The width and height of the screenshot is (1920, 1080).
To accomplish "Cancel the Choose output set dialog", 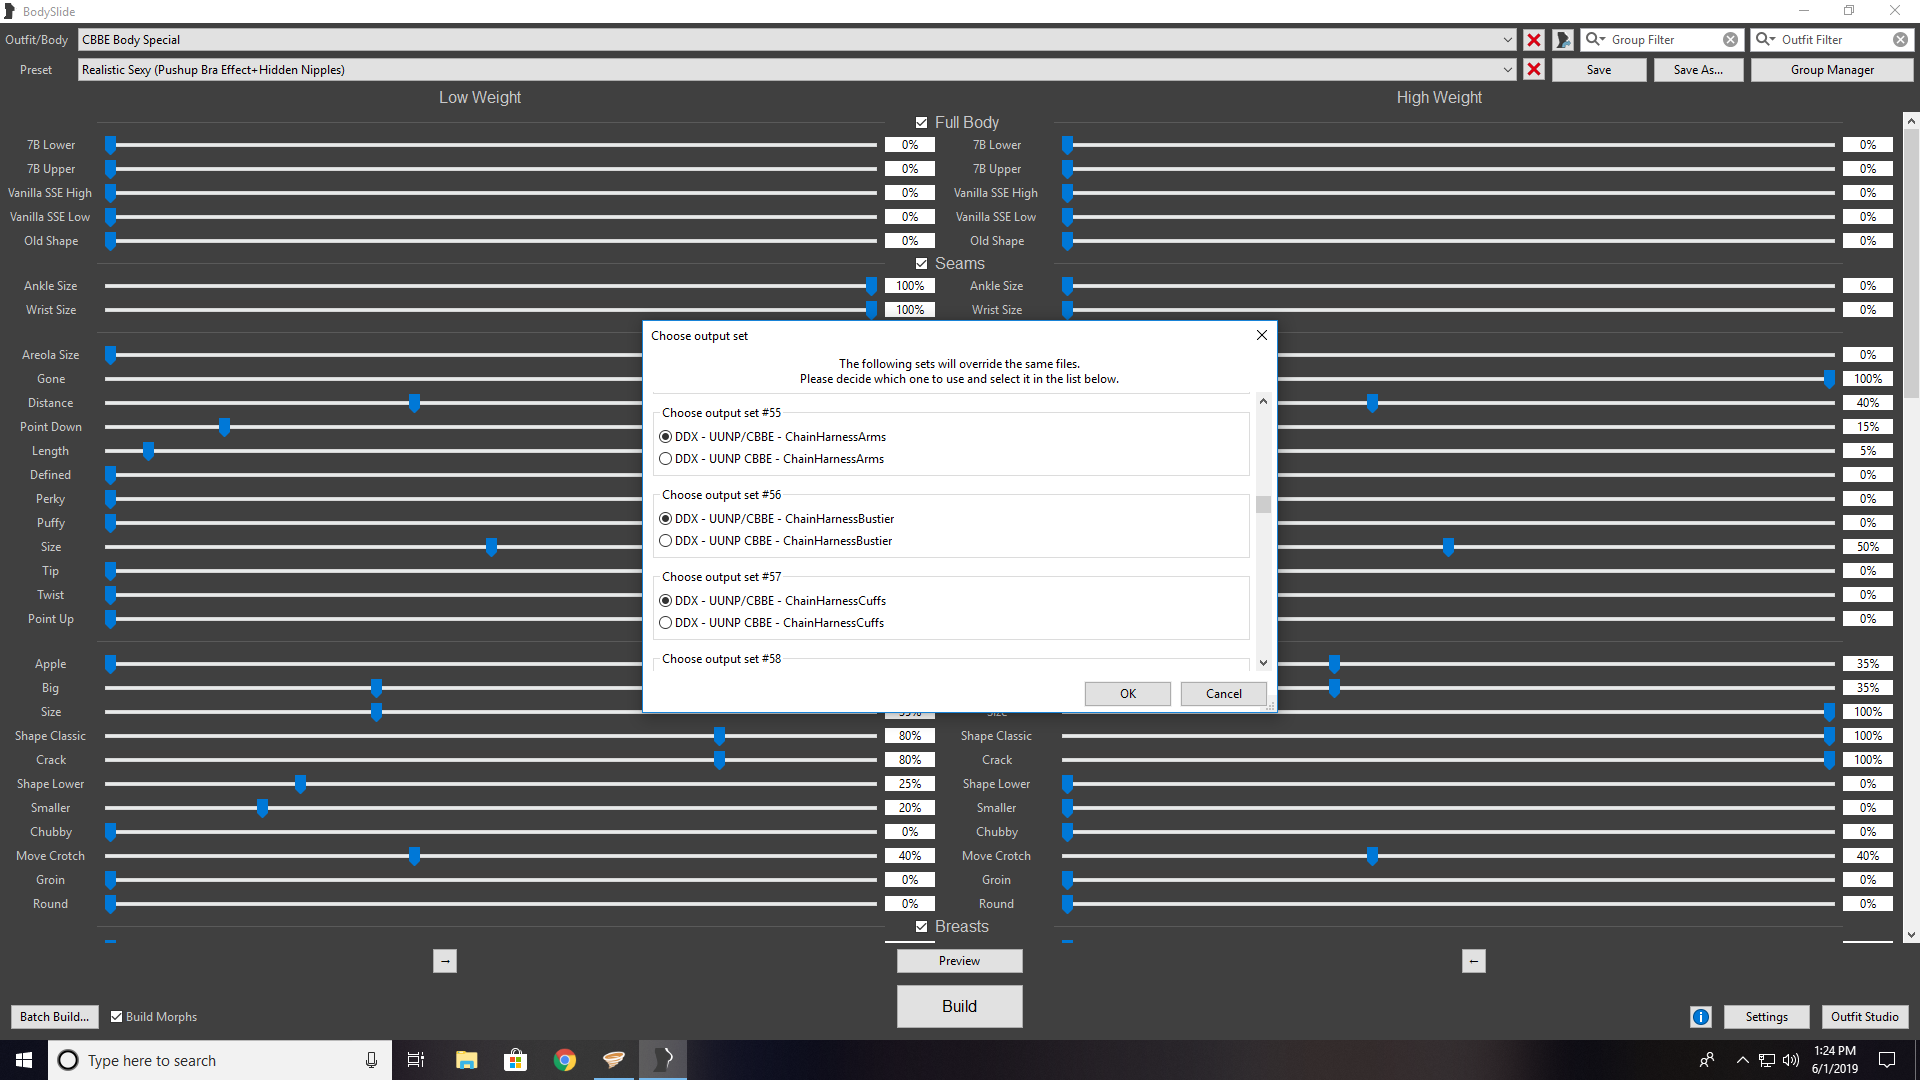I will pos(1223,694).
